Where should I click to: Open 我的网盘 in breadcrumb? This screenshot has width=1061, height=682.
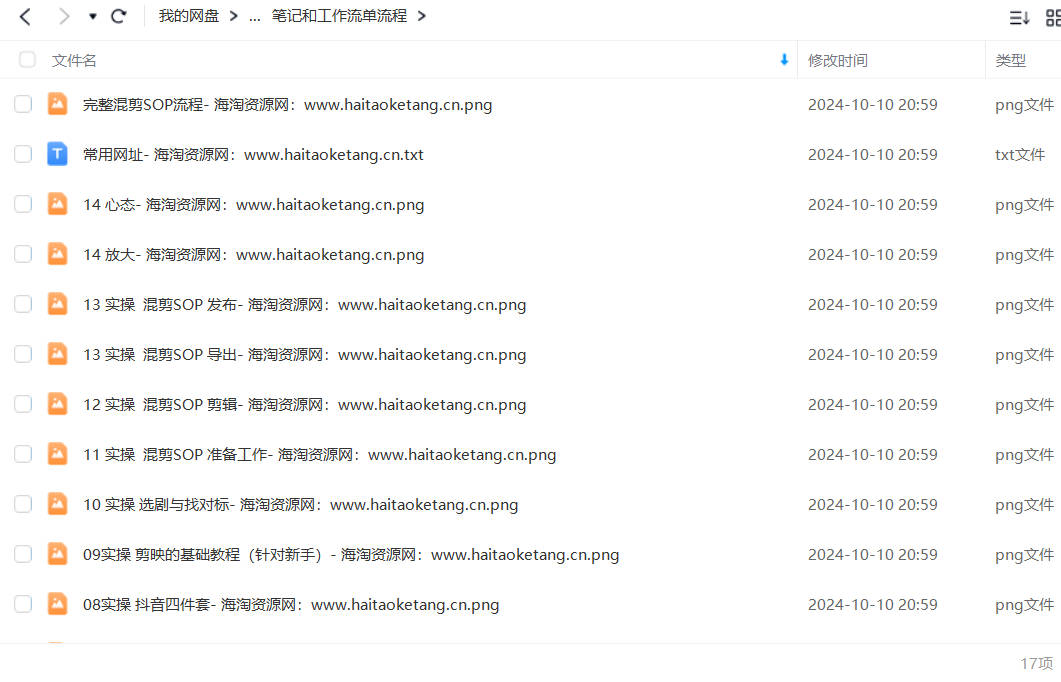(x=189, y=16)
